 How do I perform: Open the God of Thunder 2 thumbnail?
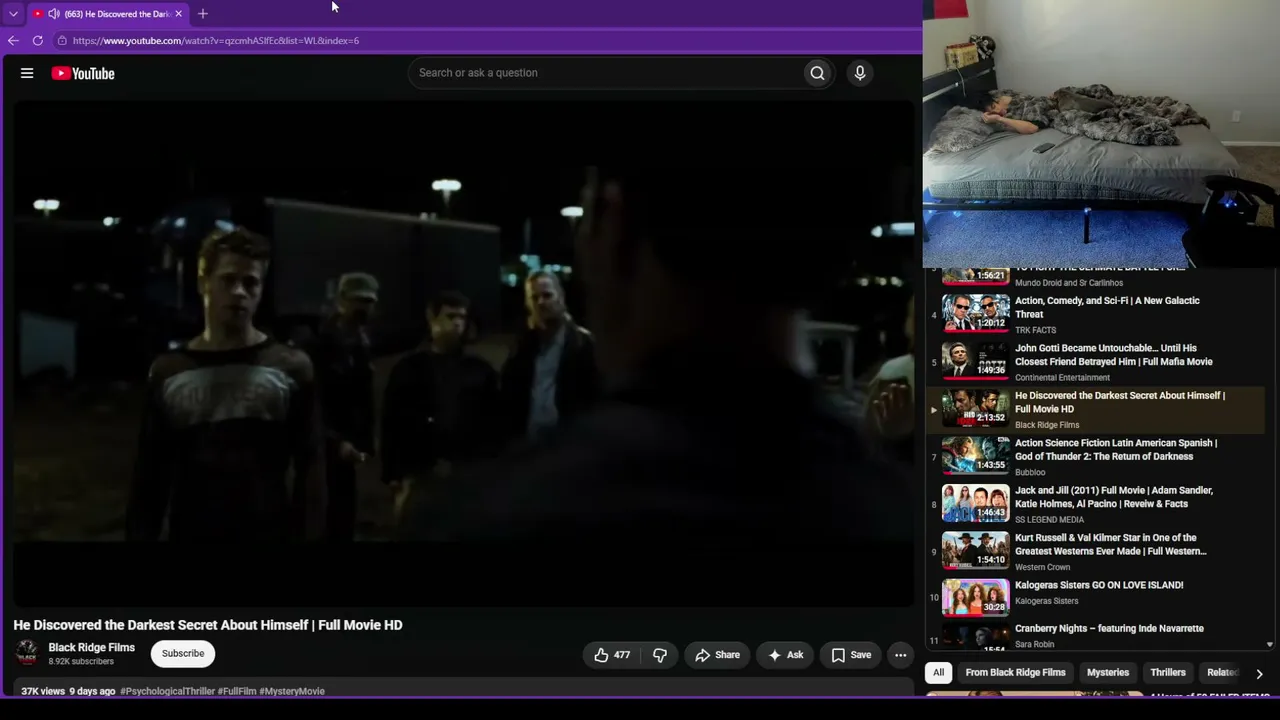click(x=976, y=455)
